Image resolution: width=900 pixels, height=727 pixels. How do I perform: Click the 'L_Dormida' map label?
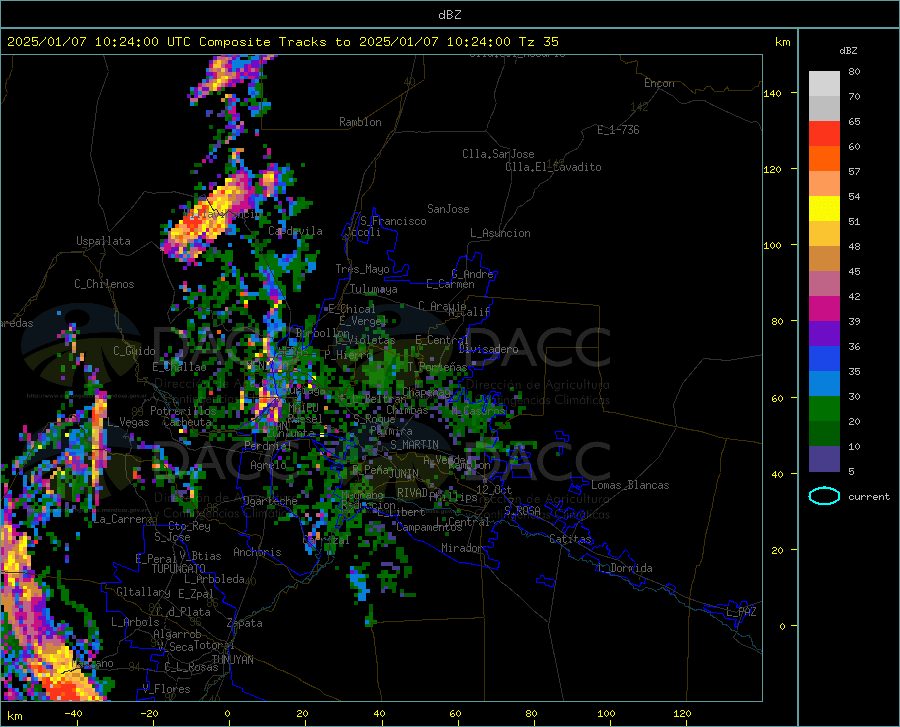[624, 568]
